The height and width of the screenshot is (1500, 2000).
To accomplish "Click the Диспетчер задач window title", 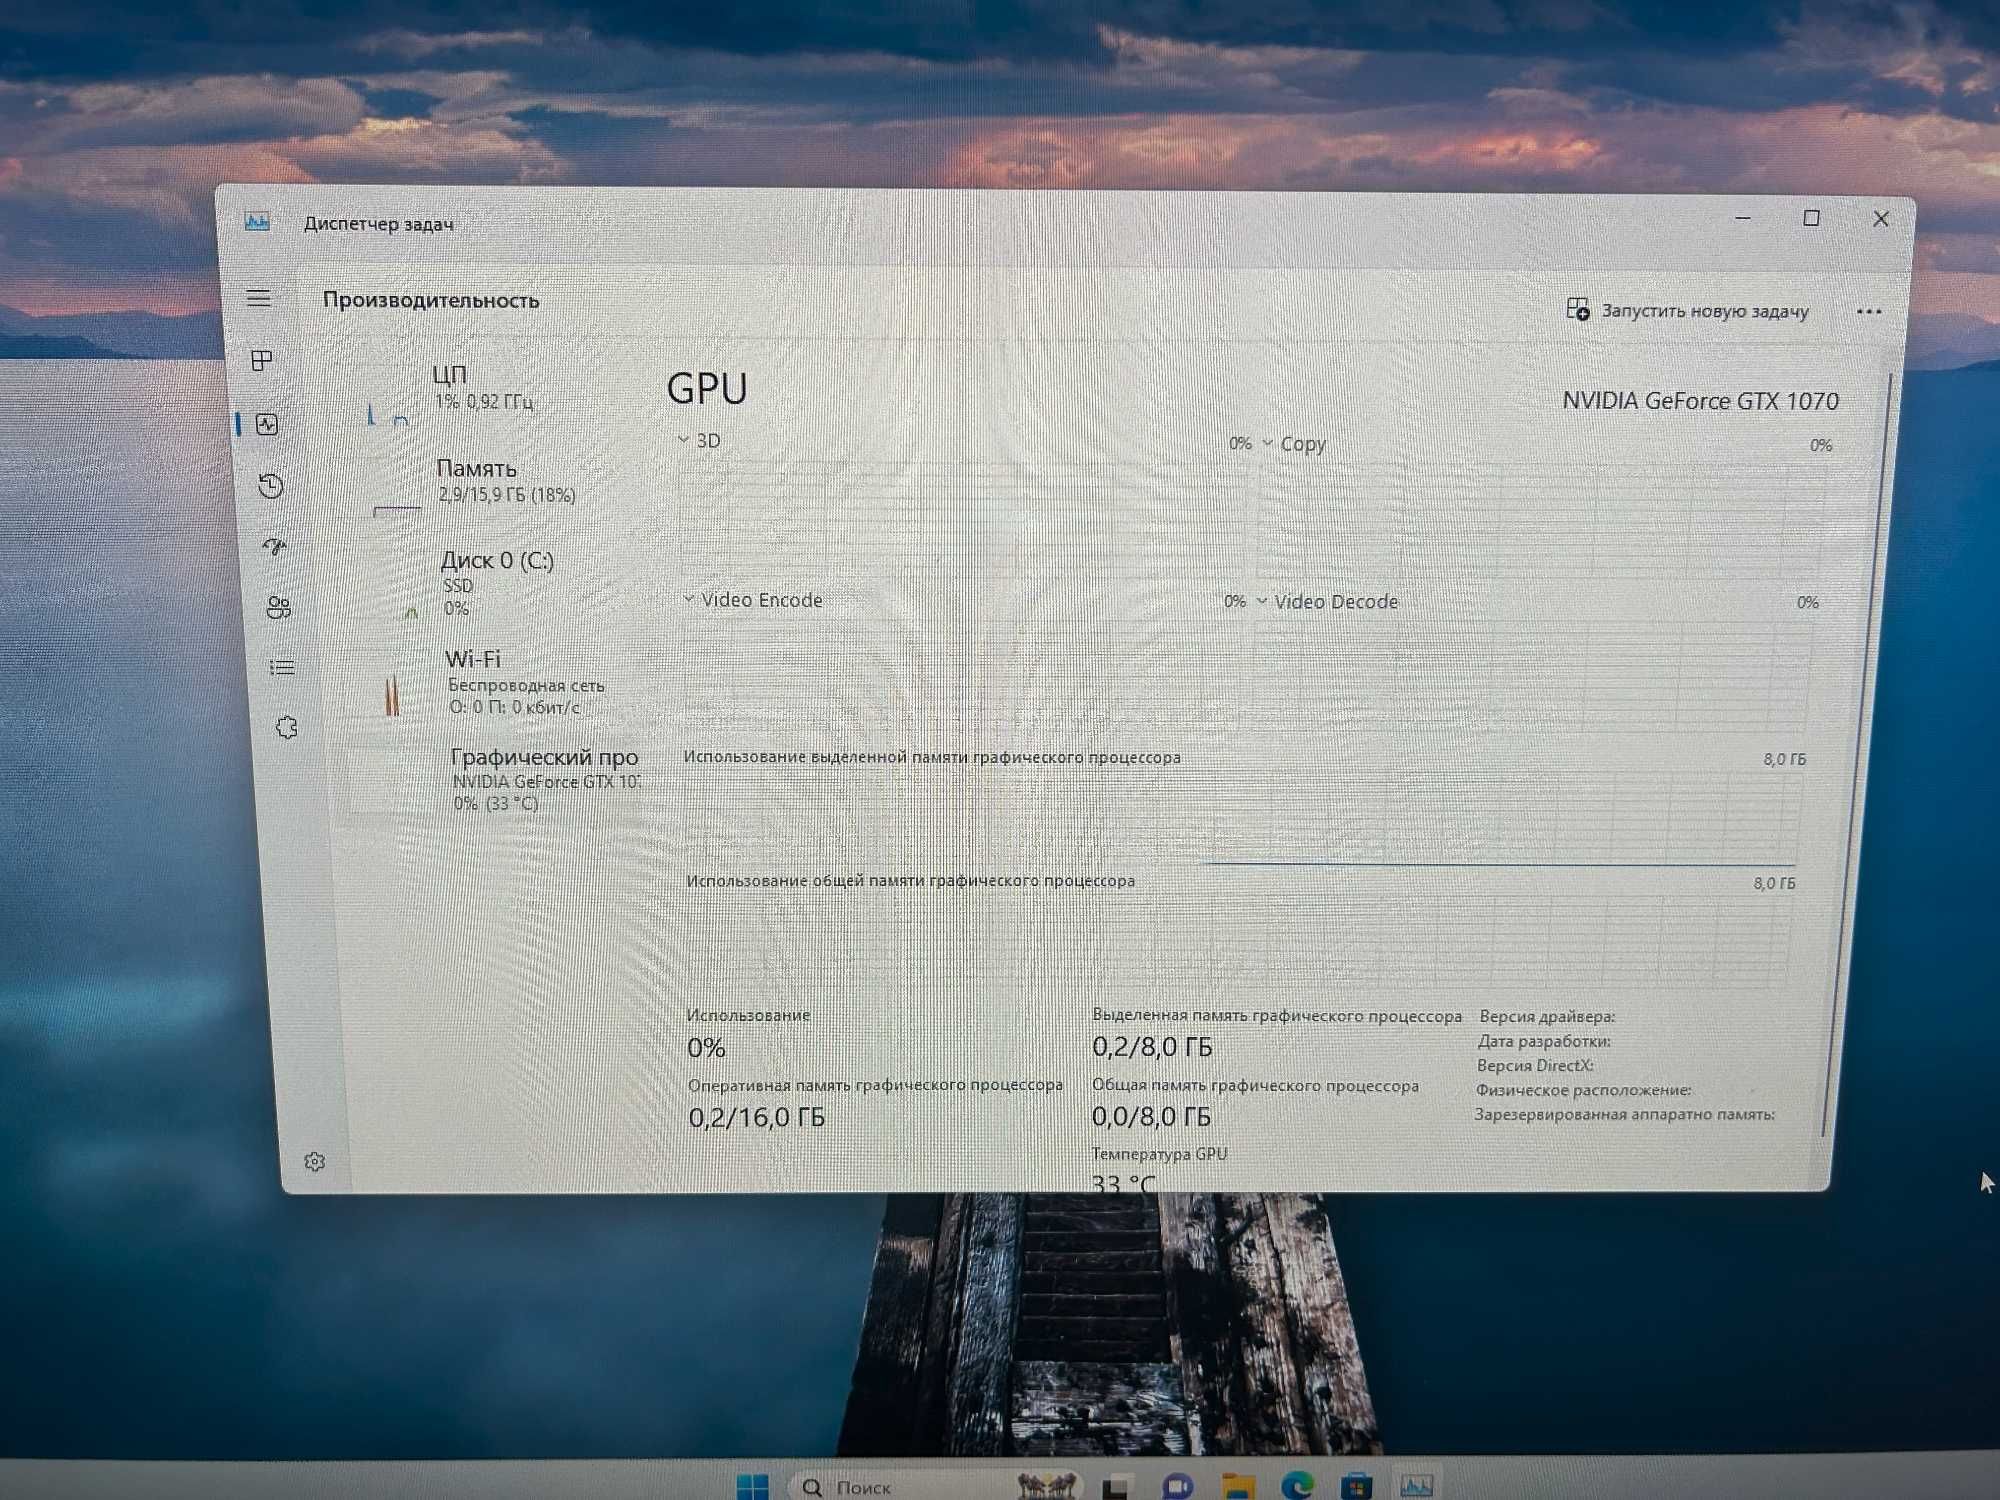I will point(378,224).
